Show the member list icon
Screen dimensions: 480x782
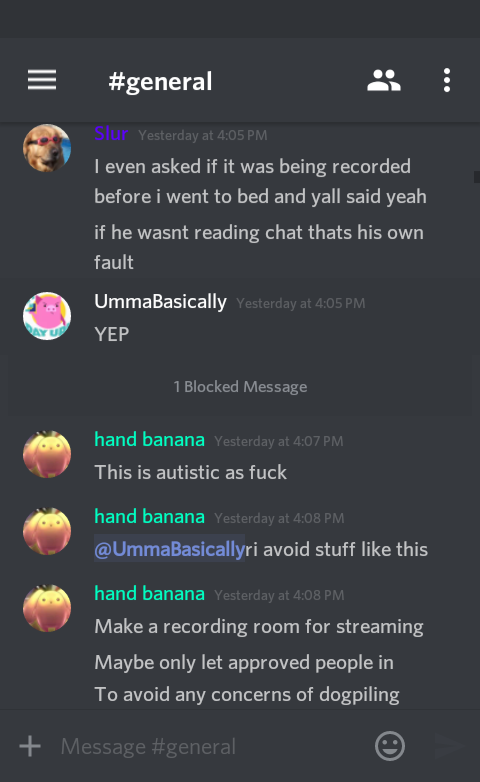point(384,80)
